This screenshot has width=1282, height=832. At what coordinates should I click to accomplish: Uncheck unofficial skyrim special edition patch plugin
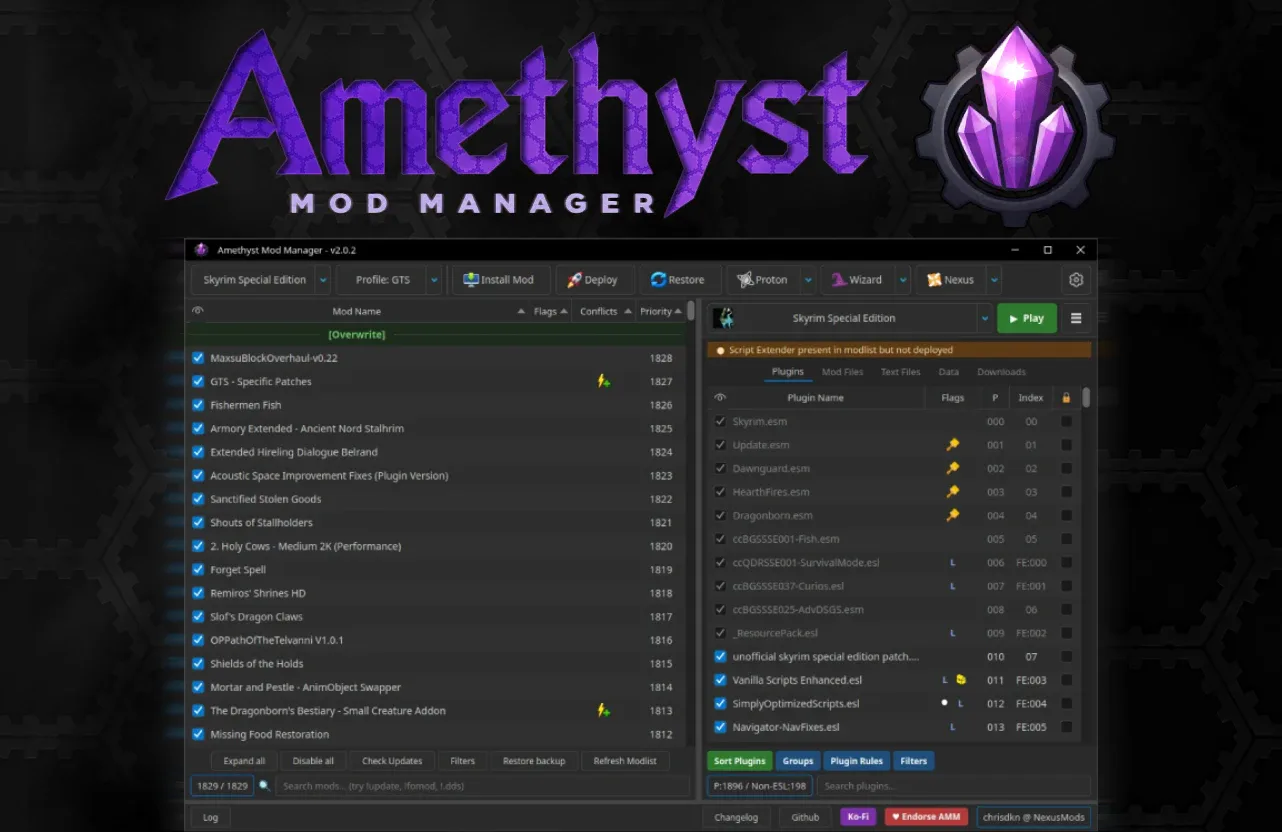coord(720,656)
